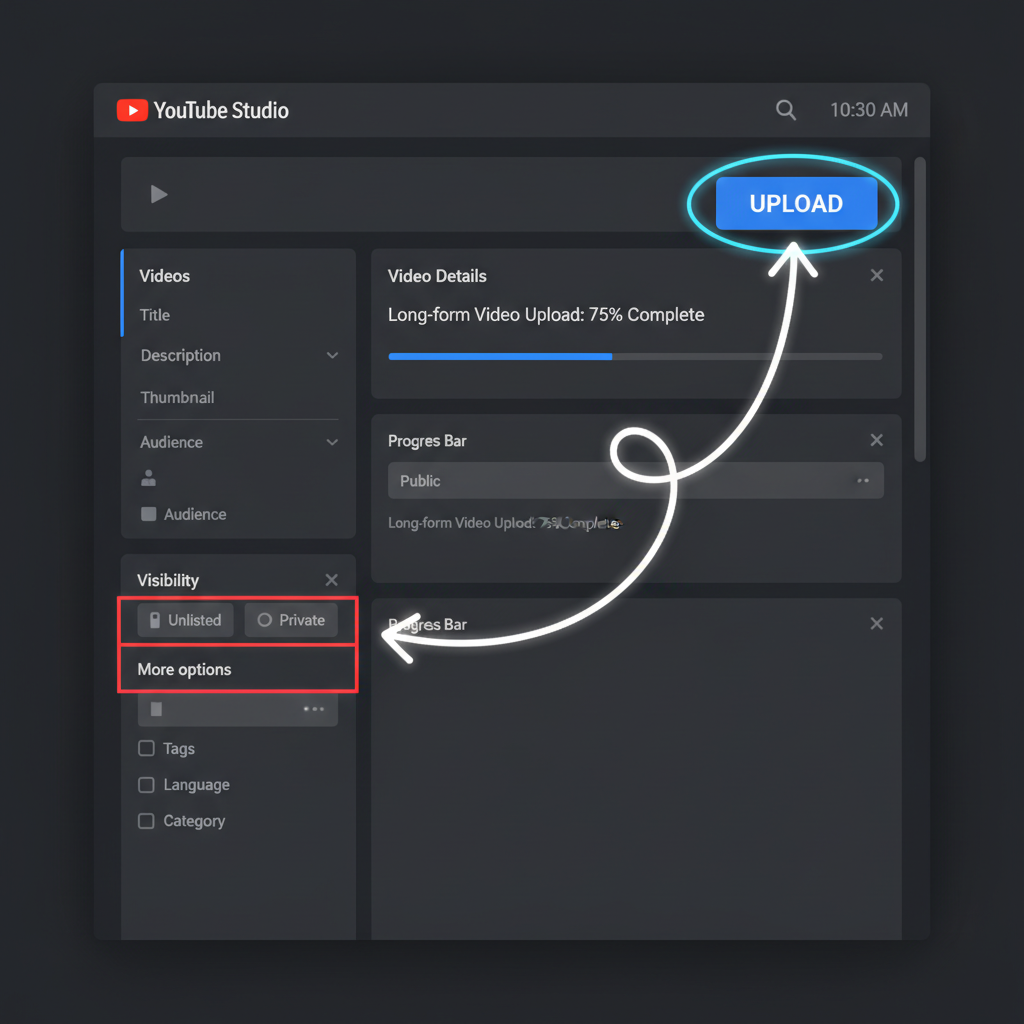This screenshot has width=1024, height=1024.
Task: Click the blue UPLOAD button
Action: point(796,203)
